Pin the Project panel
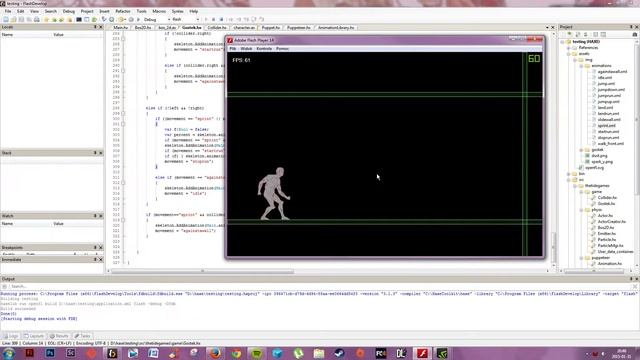640x360 pixels. pyautogui.click(x=631, y=27)
